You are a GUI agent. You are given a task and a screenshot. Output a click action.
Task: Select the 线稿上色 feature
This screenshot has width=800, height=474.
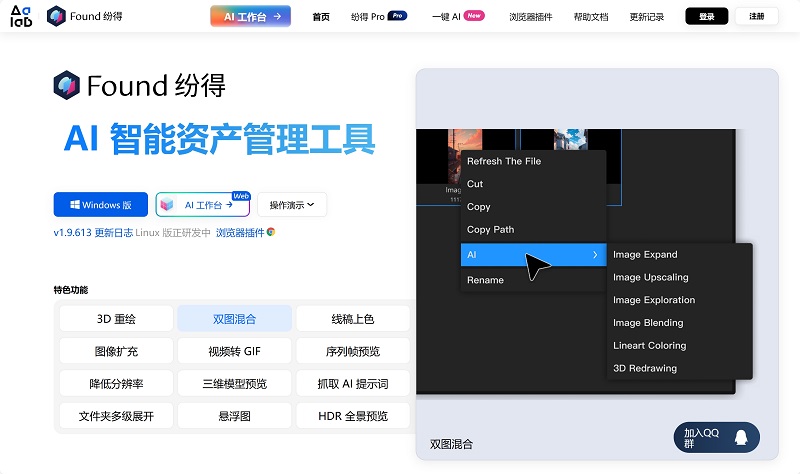tap(353, 319)
